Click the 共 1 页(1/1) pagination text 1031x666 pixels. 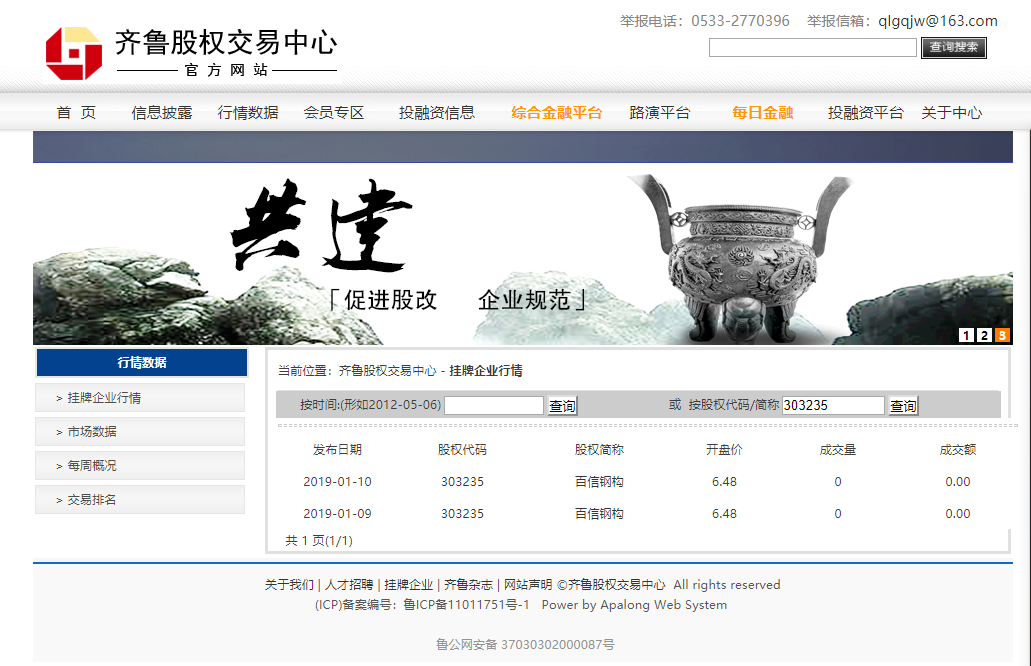[x=319, y=540]
